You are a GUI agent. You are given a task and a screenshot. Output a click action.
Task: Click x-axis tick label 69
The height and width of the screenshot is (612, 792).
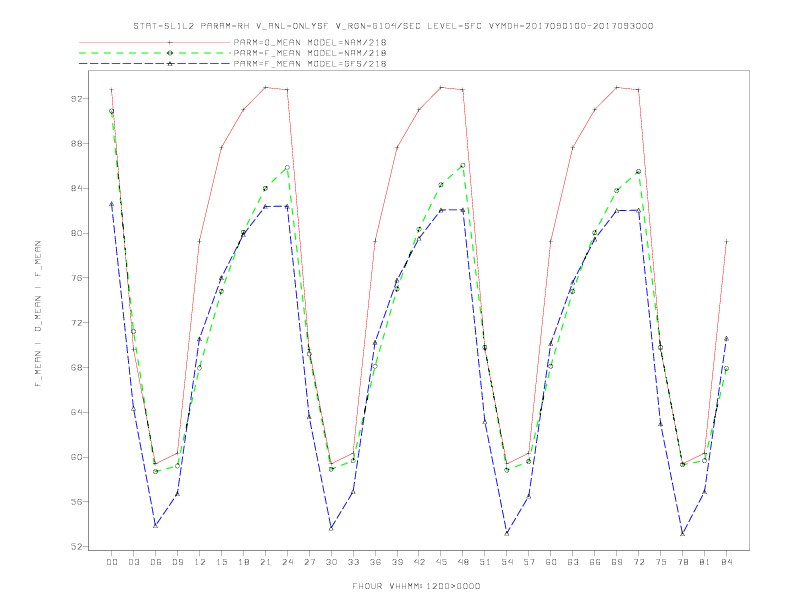[617, 562]
